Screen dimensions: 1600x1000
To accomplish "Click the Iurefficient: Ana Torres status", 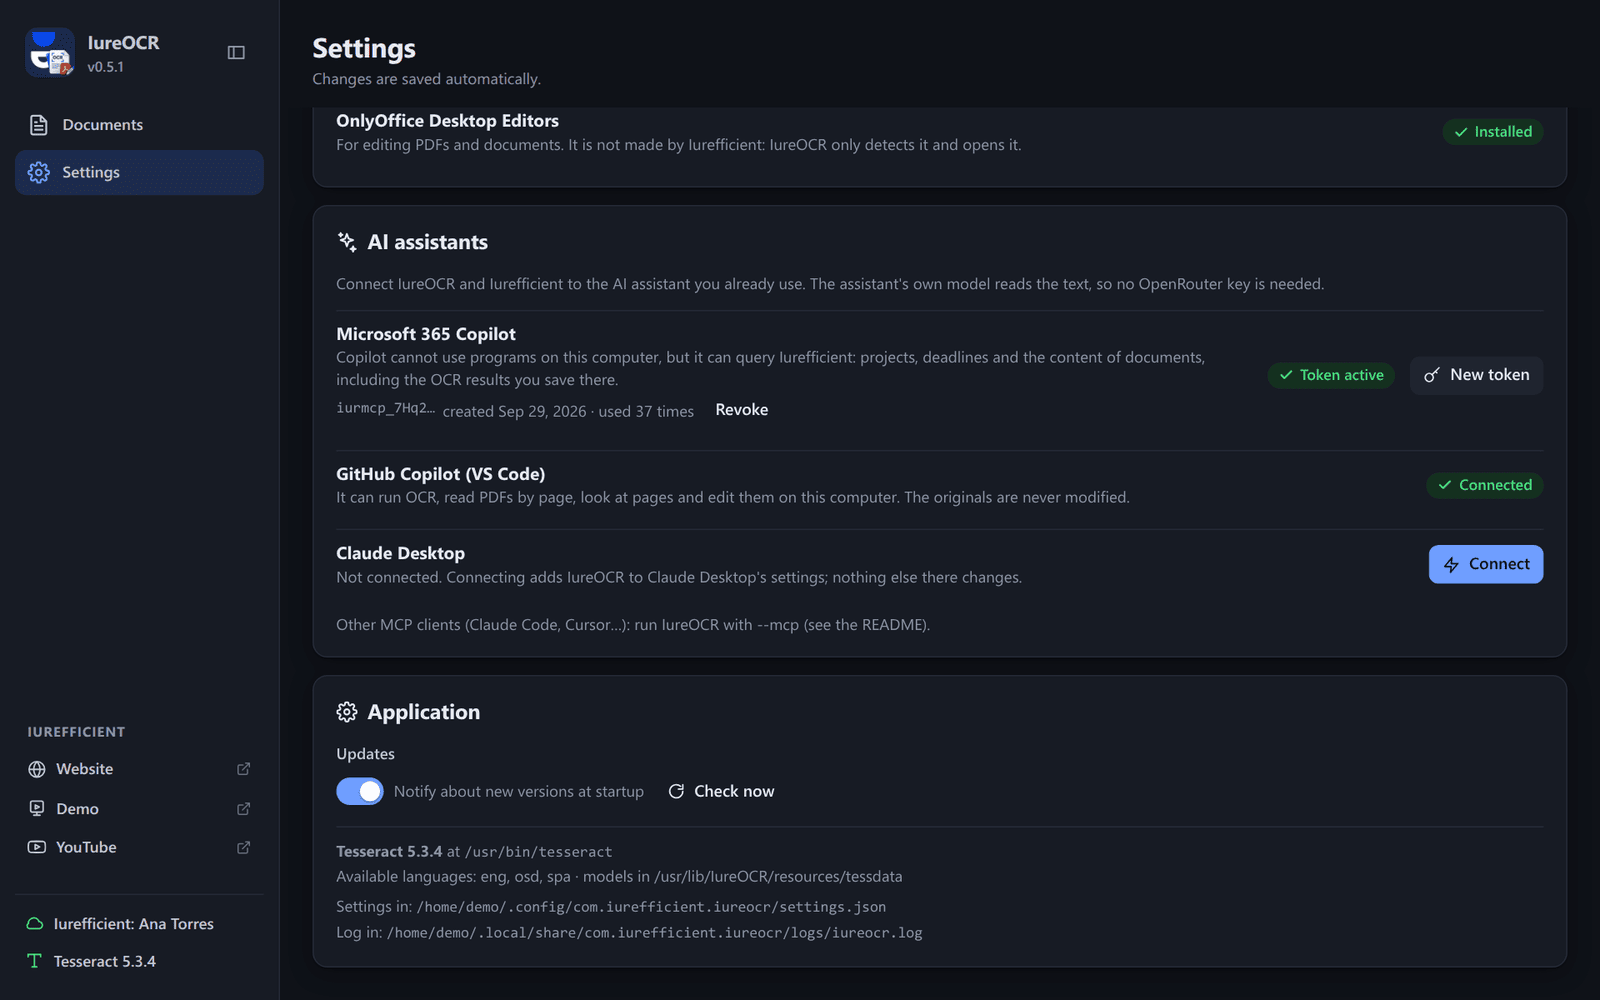I will pos(134,924).
